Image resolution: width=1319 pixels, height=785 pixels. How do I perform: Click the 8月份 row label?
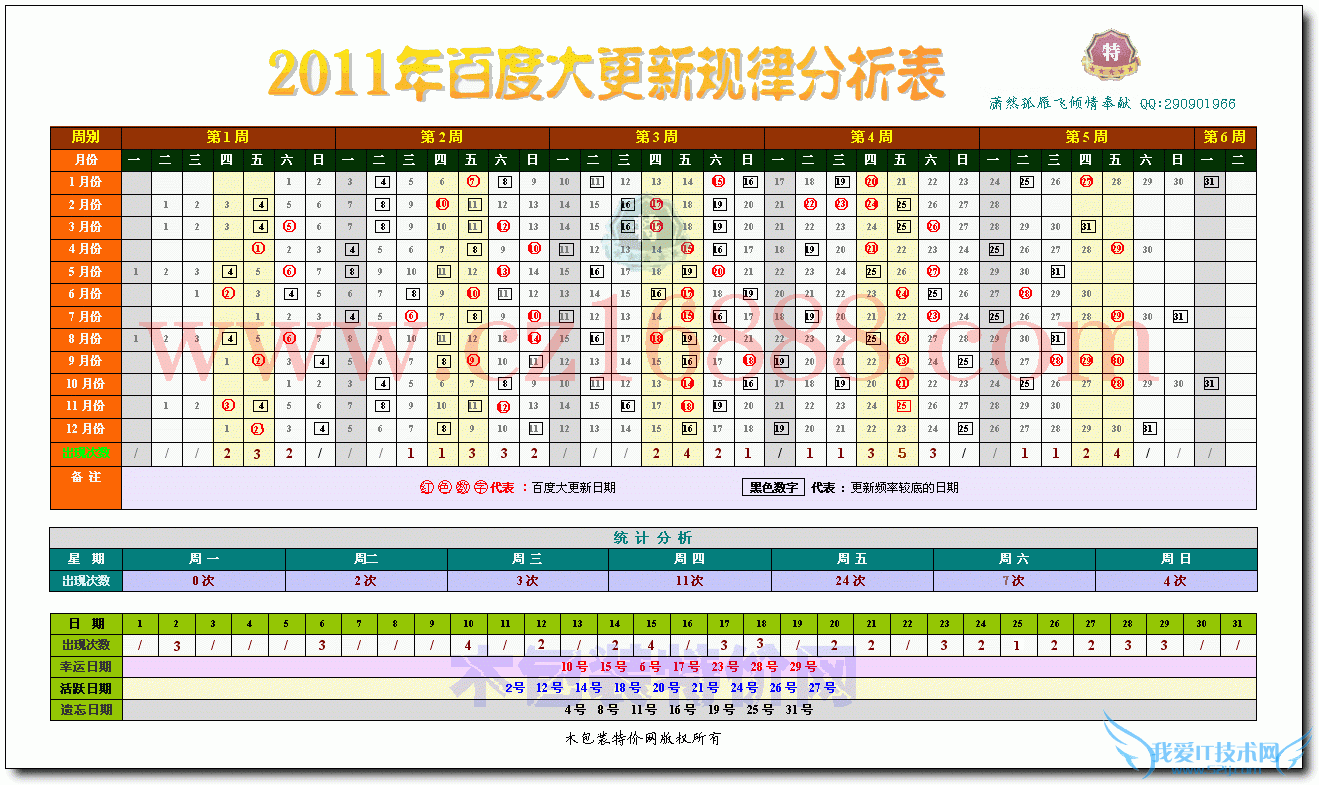point(86,339)
